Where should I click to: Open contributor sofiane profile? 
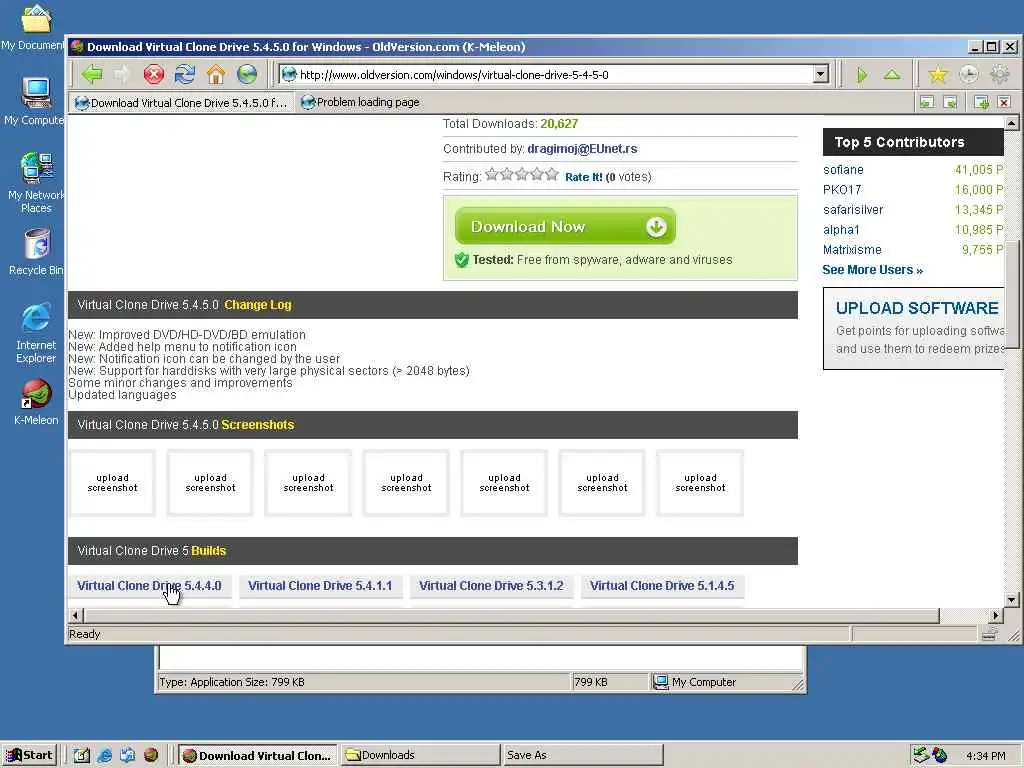pyautogui.click(x=843, y=170)
